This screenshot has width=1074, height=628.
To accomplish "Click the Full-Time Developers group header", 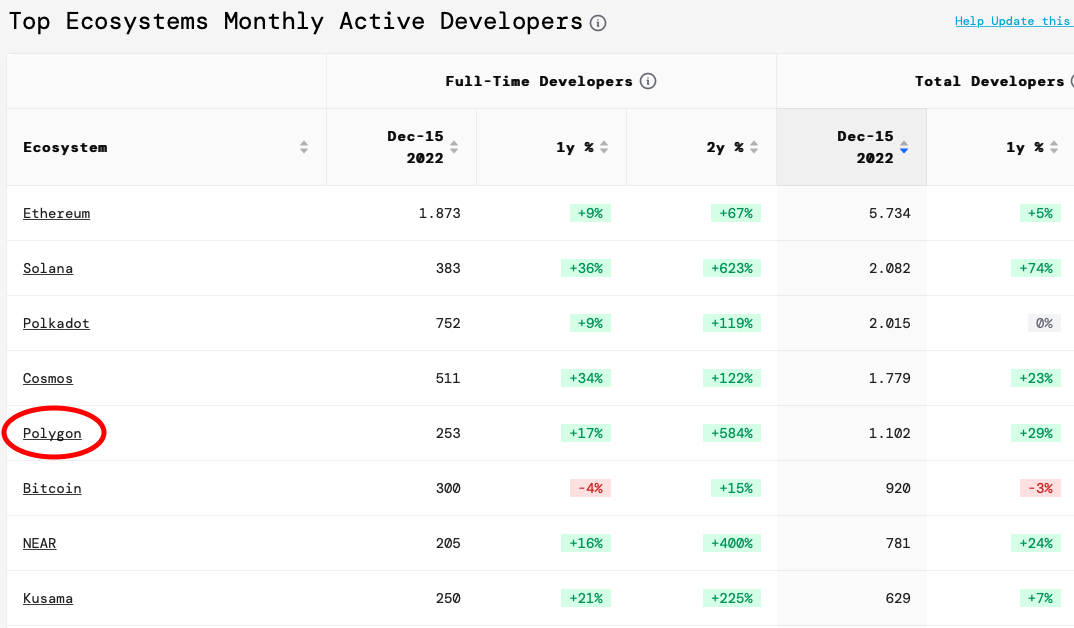I will pos(539,81).
